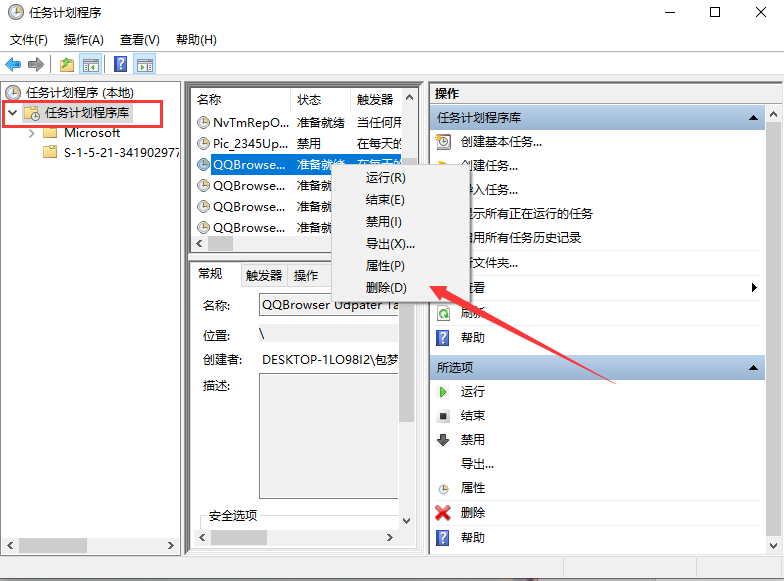The width and height of the screenshot is (784, 581).
Task: Click the Create Basic Task icon
Action: (443, 142)
